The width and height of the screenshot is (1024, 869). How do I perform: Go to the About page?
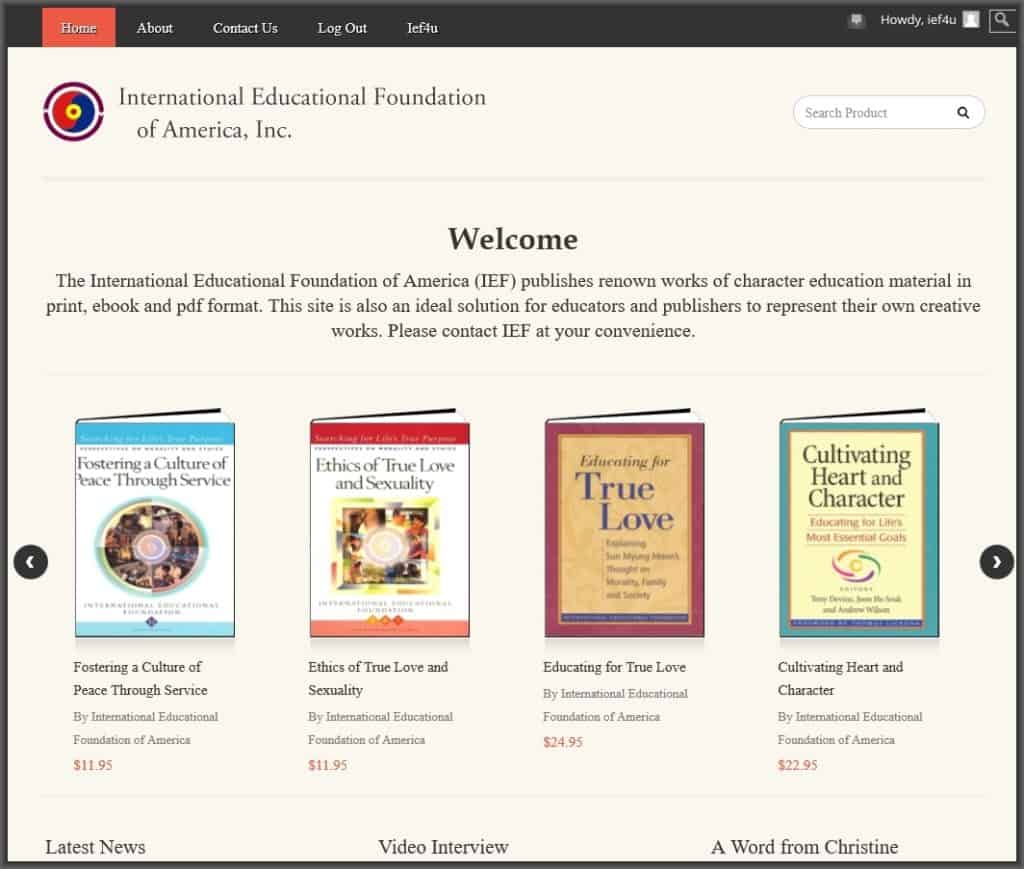pyautogui.click(x=154, y=28)
